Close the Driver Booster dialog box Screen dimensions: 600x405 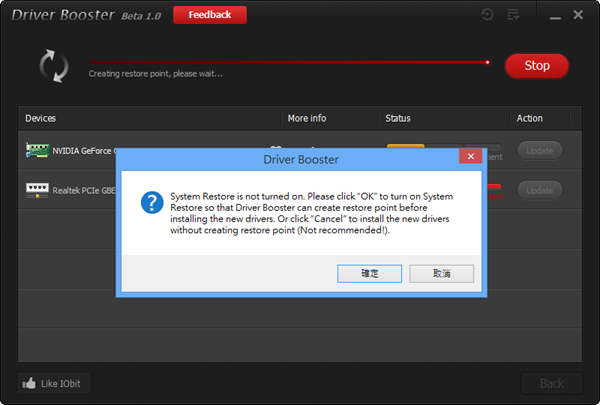click(471, 156)
